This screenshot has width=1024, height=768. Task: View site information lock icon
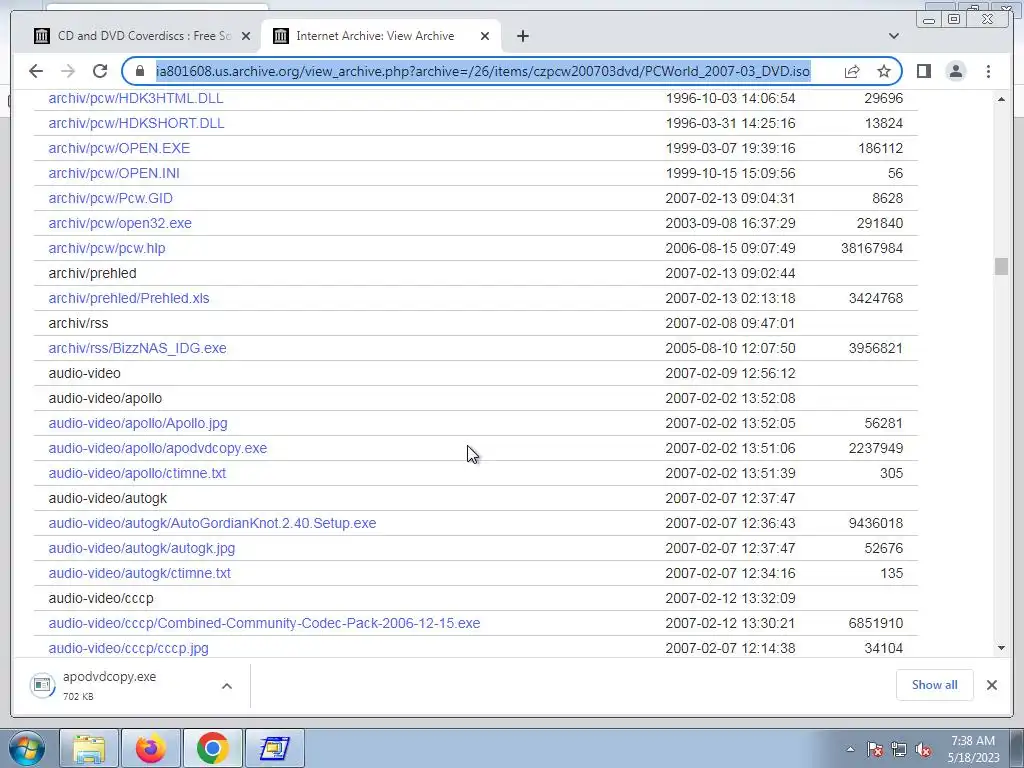[139, 71]
